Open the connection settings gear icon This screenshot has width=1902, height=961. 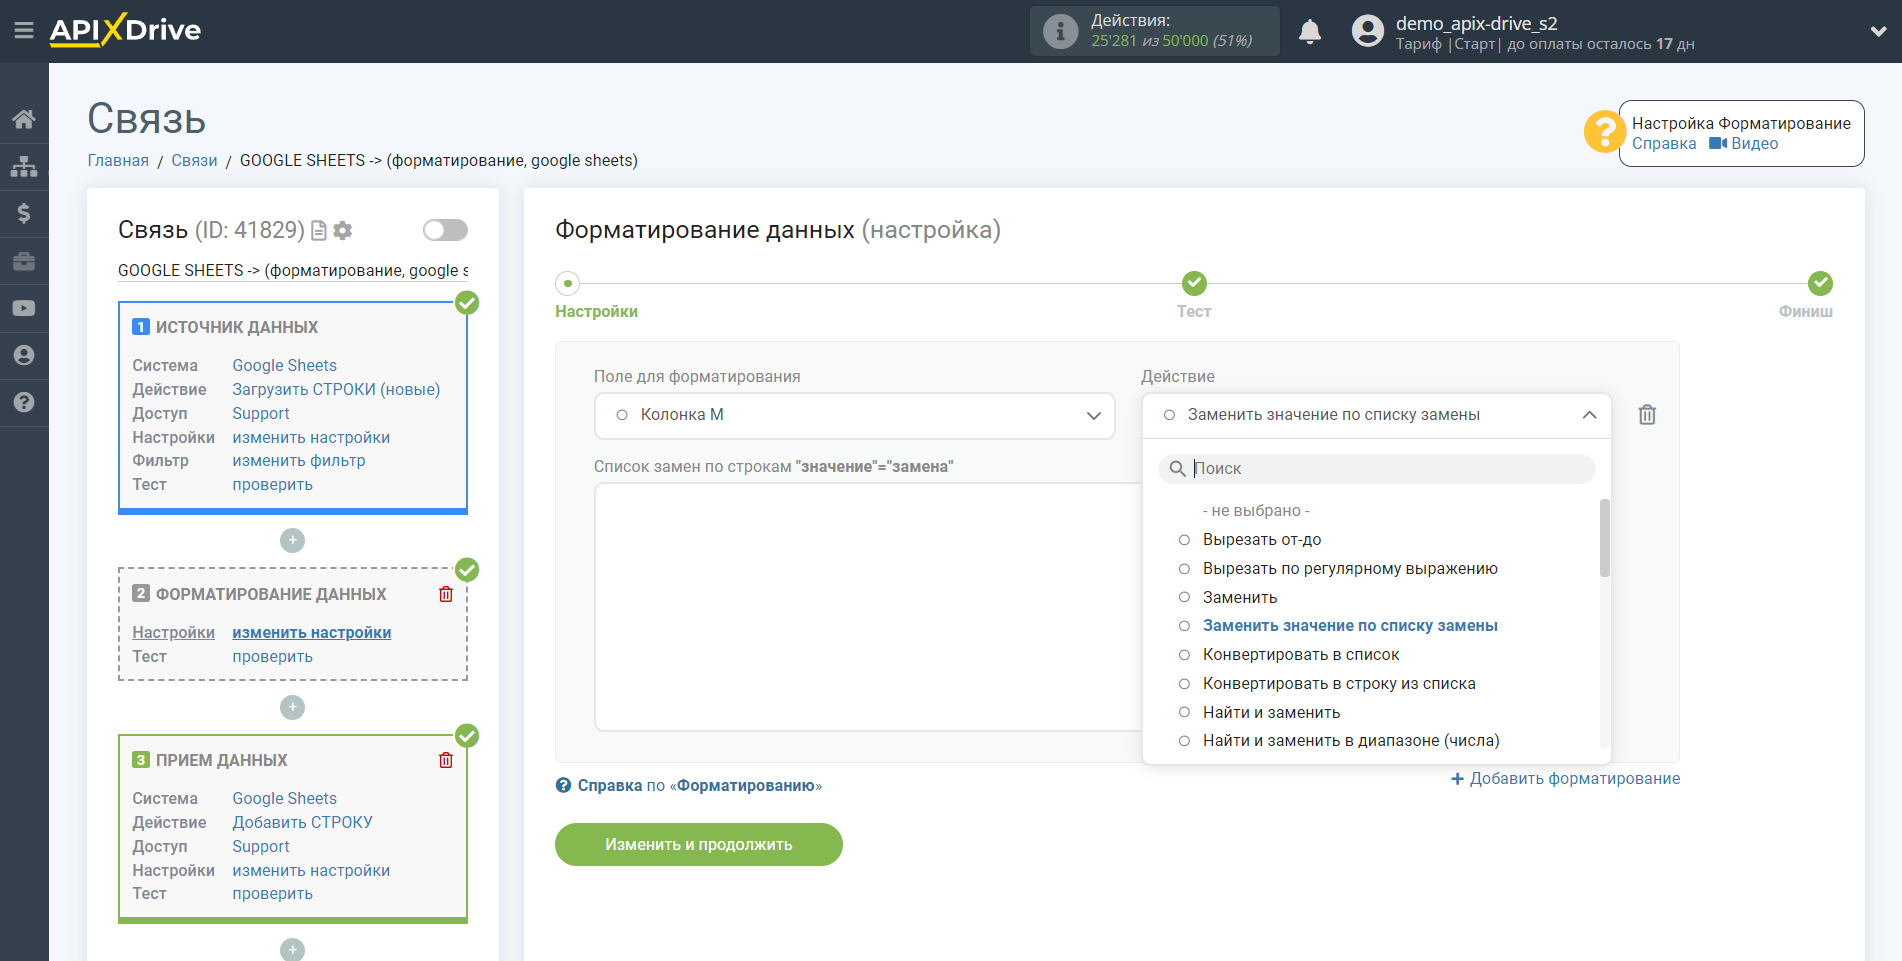click(343, 231)
